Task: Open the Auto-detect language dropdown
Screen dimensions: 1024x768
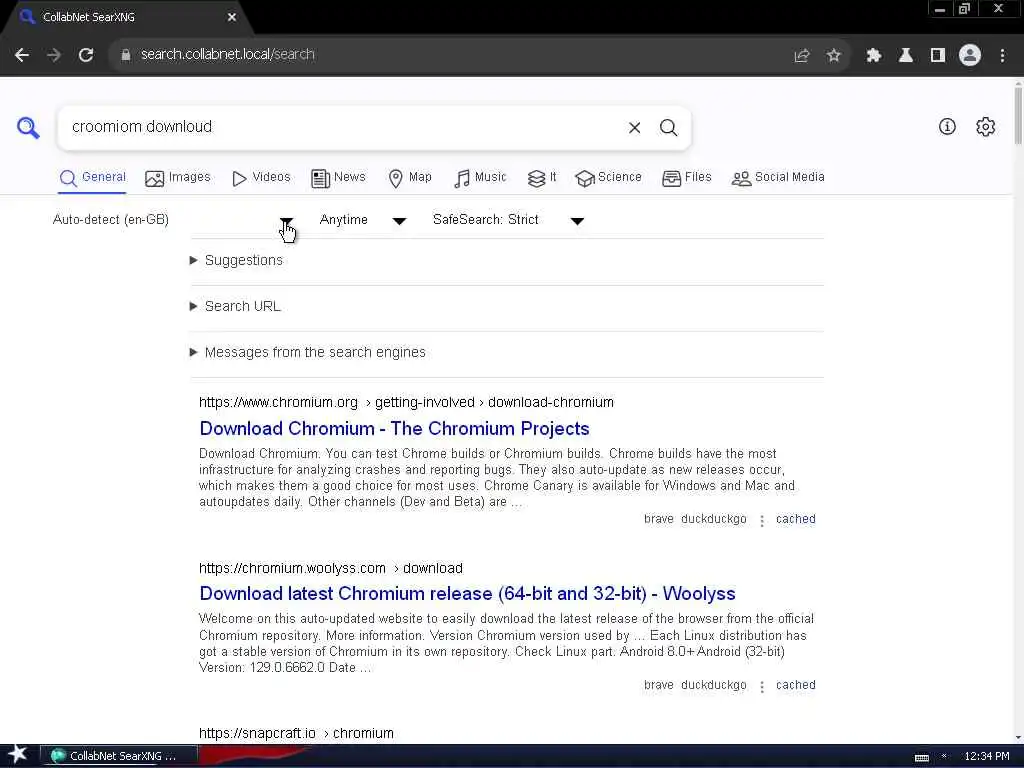Action: coord(173,220)
